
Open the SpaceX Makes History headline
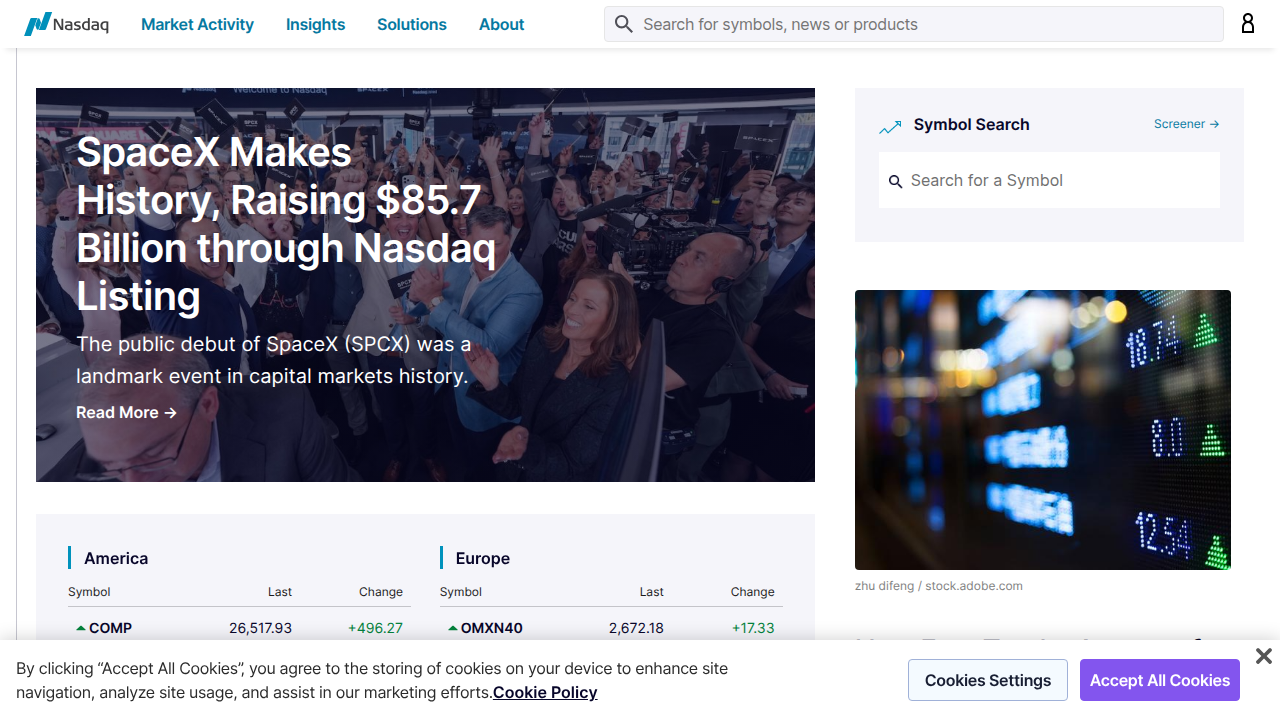pyautogui.click(x=286, y=224)
